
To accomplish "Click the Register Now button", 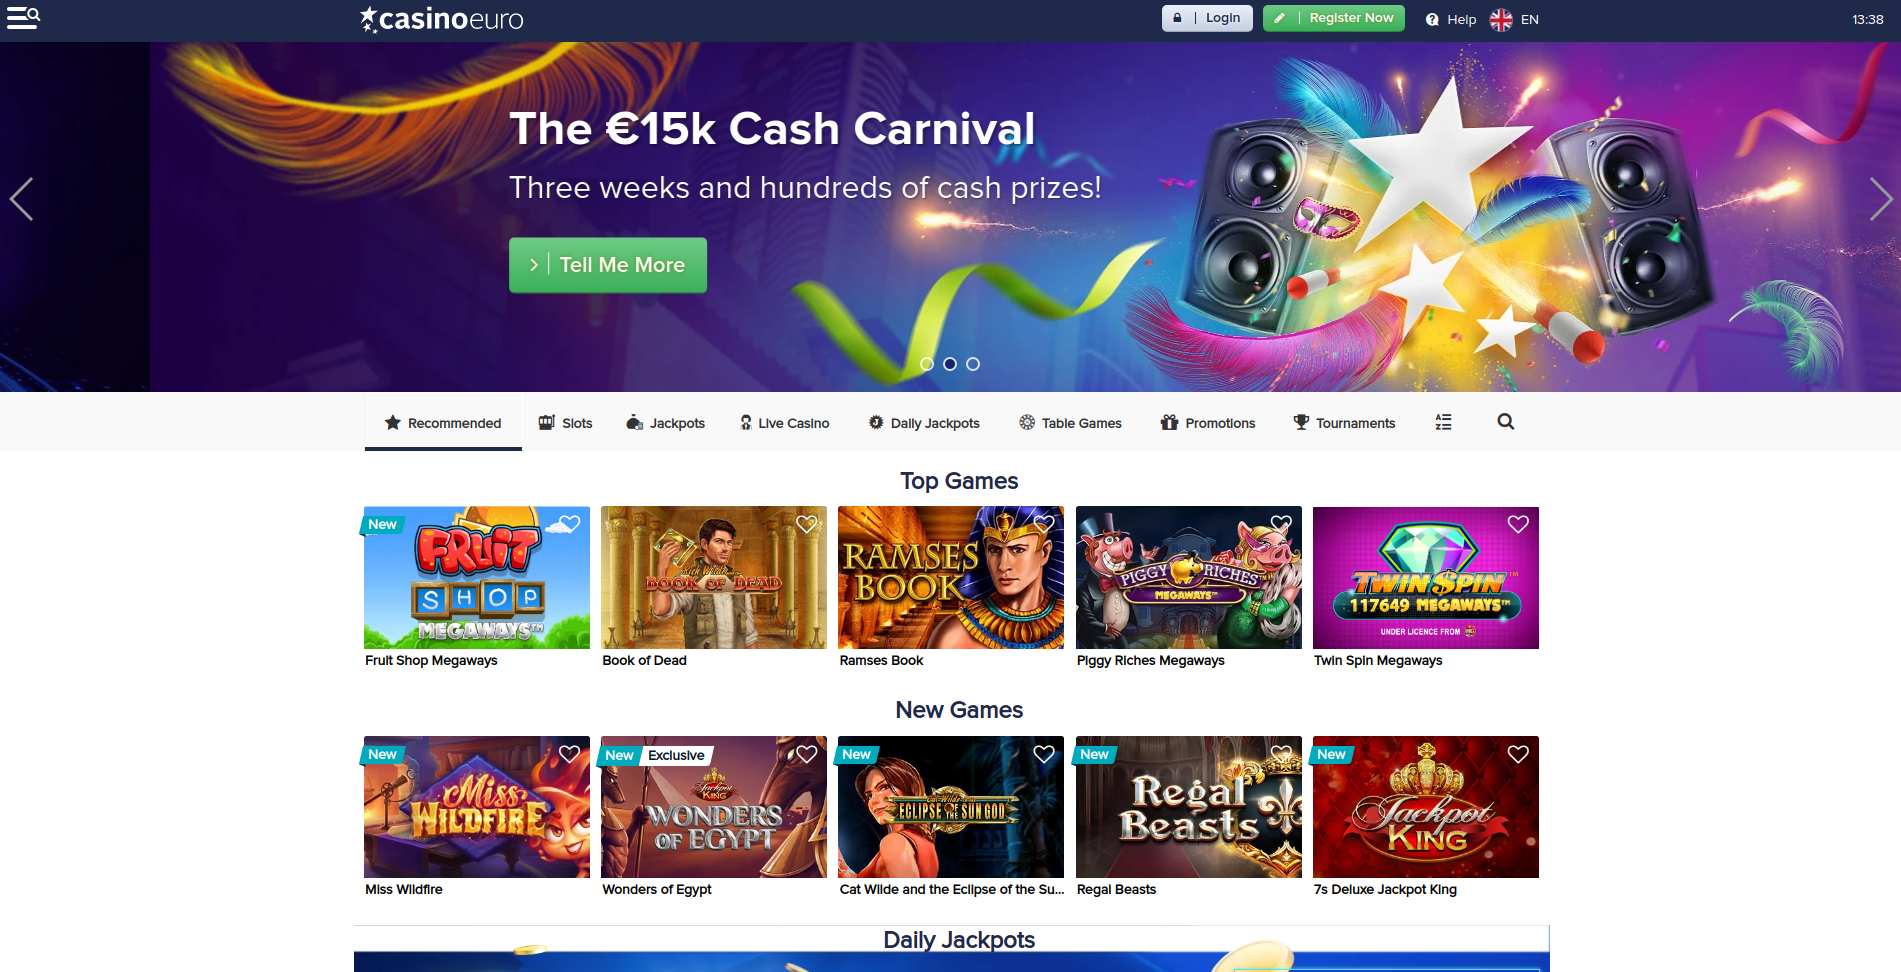I will (1333, 18).
